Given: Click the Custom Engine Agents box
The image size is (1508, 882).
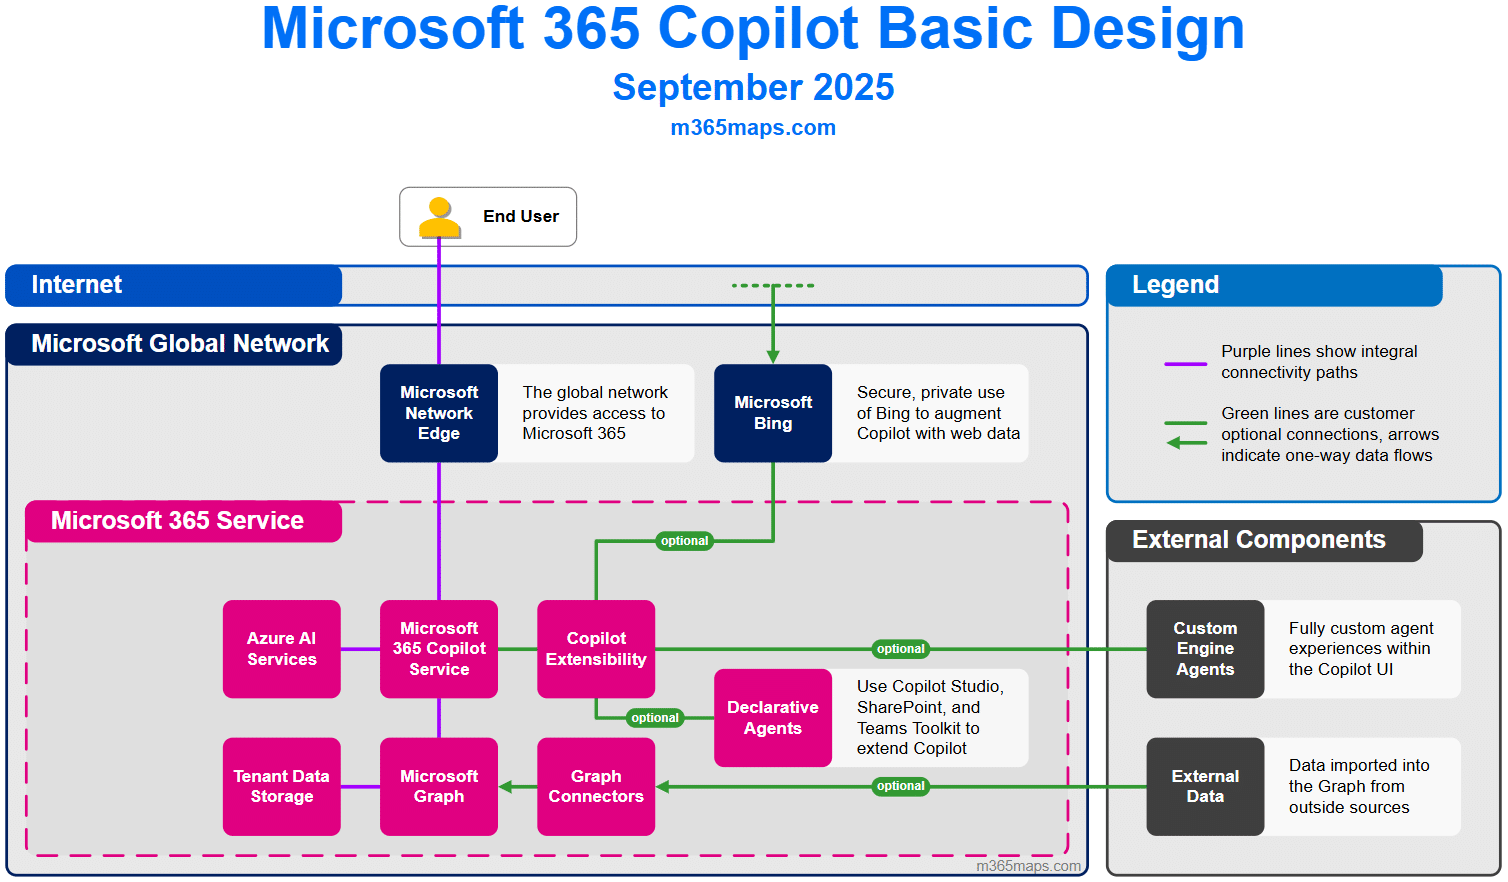Looking at the screenshot, I should (x=1205, y=649).
